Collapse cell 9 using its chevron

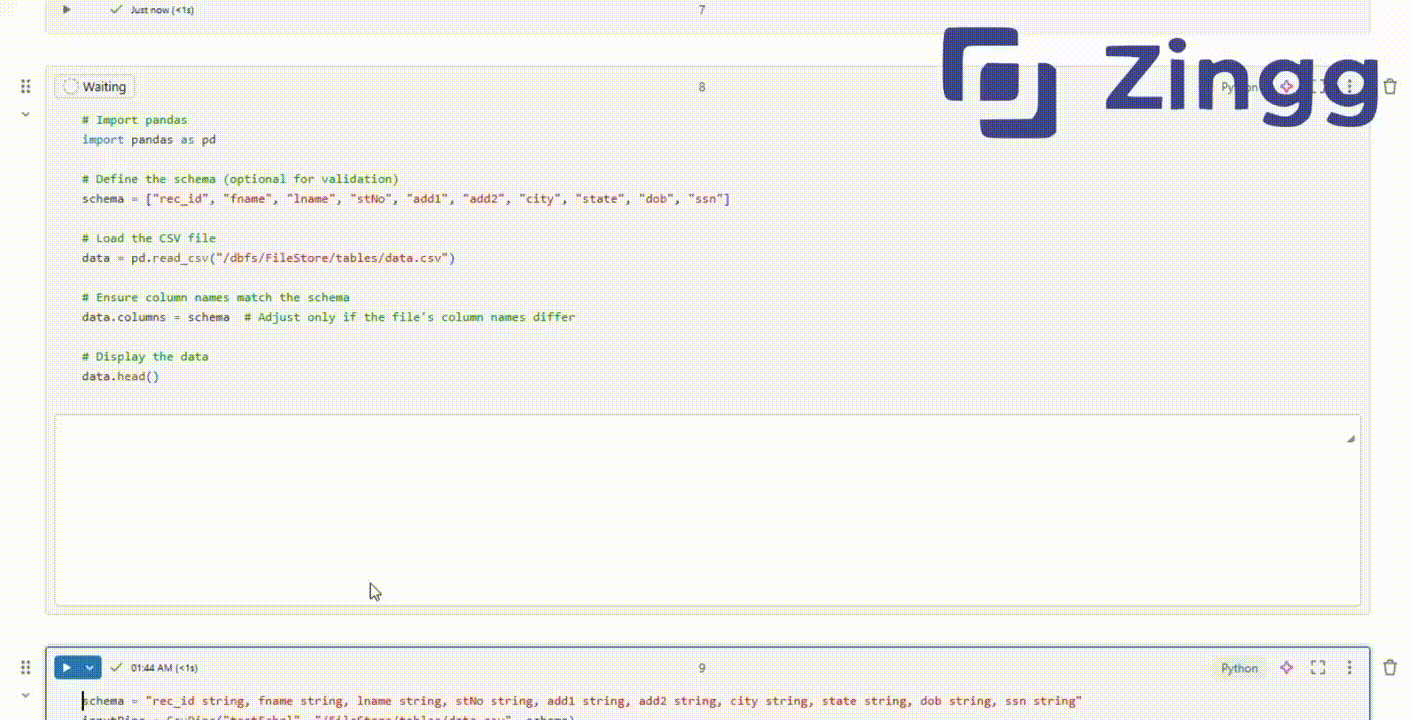click(x=25, y=695)
